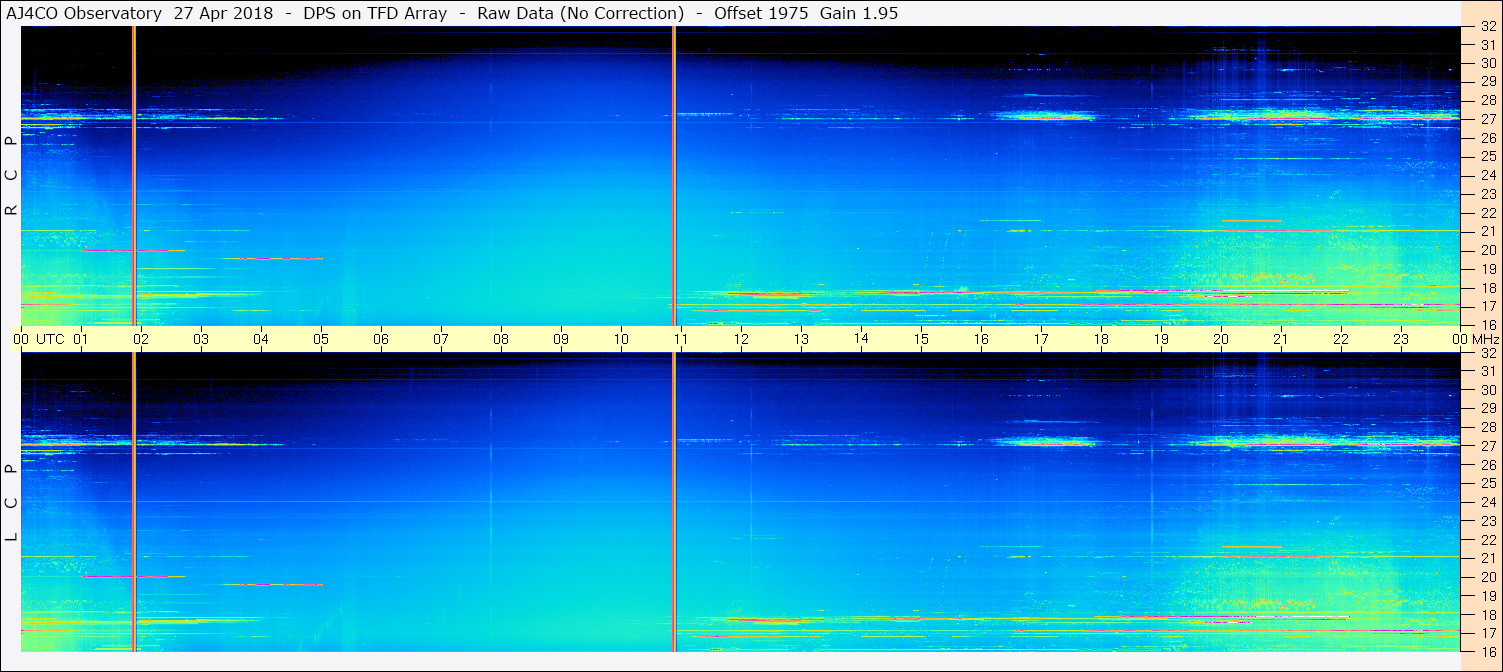
Task: Click the 11 hour tick label
Action: 681,339
